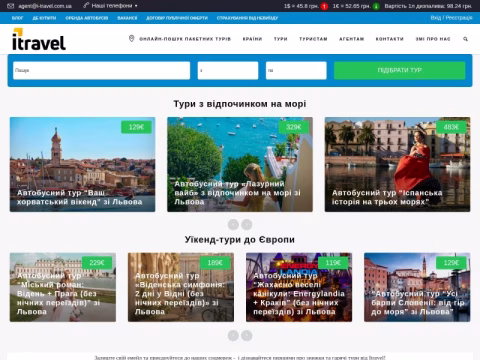Click the itravel logo
The image size is (480, 360).
[x=39, y=39]
